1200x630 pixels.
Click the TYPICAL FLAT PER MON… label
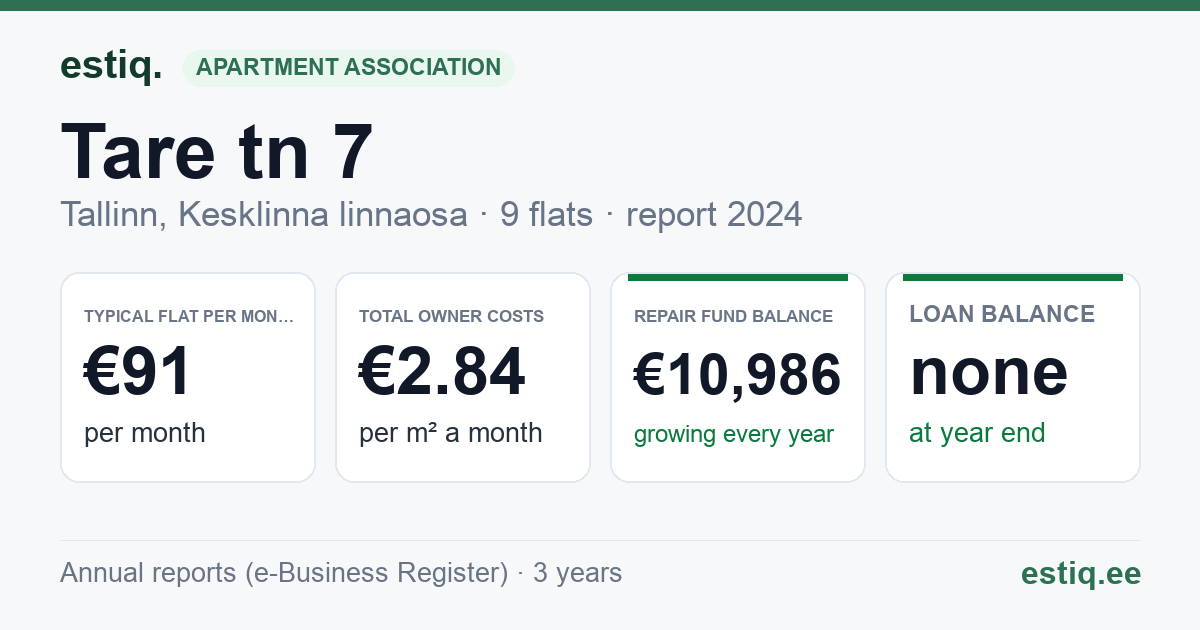[190, 316]
